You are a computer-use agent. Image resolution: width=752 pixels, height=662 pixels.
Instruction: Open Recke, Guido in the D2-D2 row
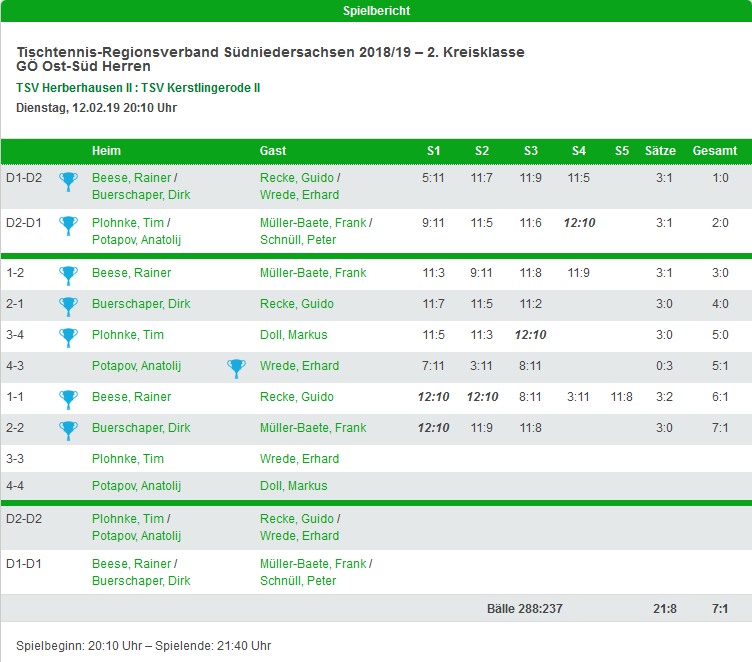(x=297, y=519)
